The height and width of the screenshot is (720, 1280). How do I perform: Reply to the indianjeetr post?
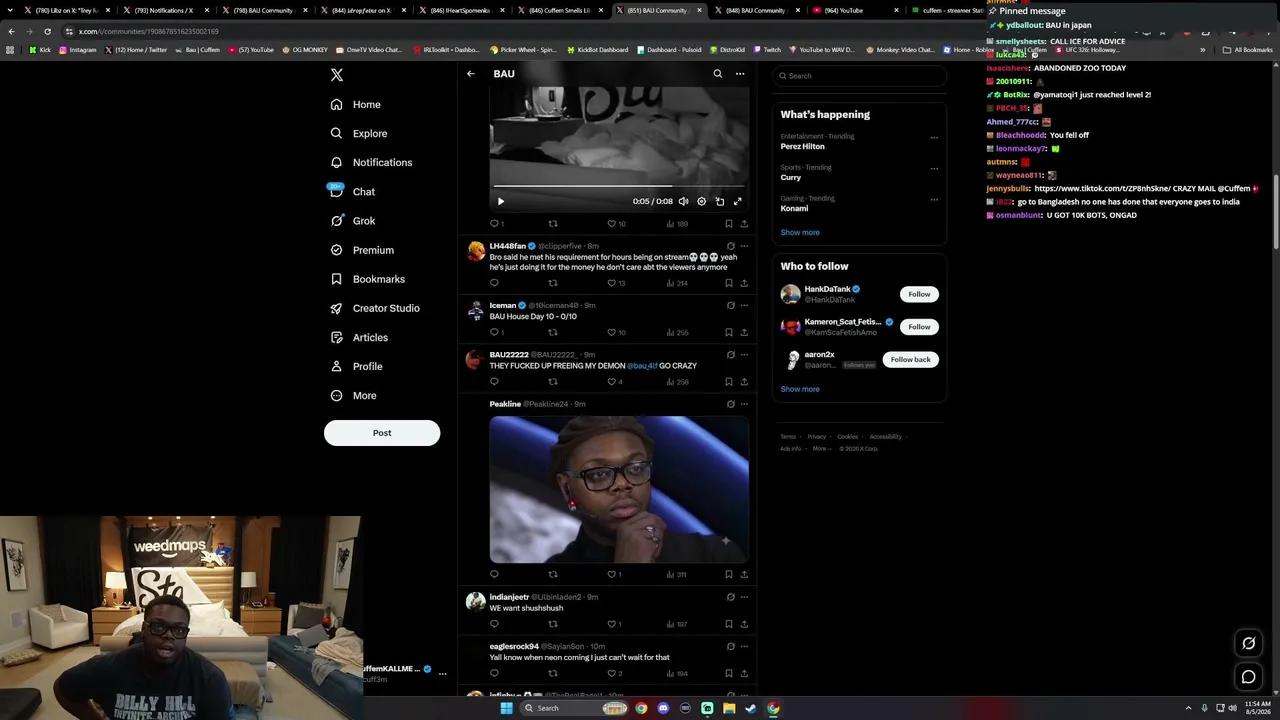[x=494, y=624]
